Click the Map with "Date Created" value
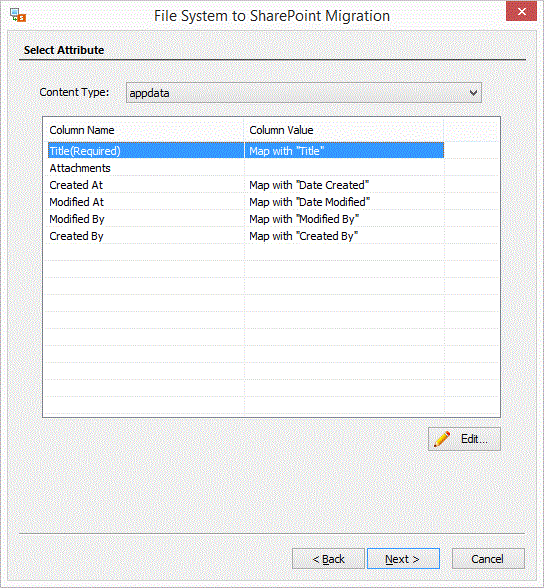 pyautogui.click(x=309, y=185)
